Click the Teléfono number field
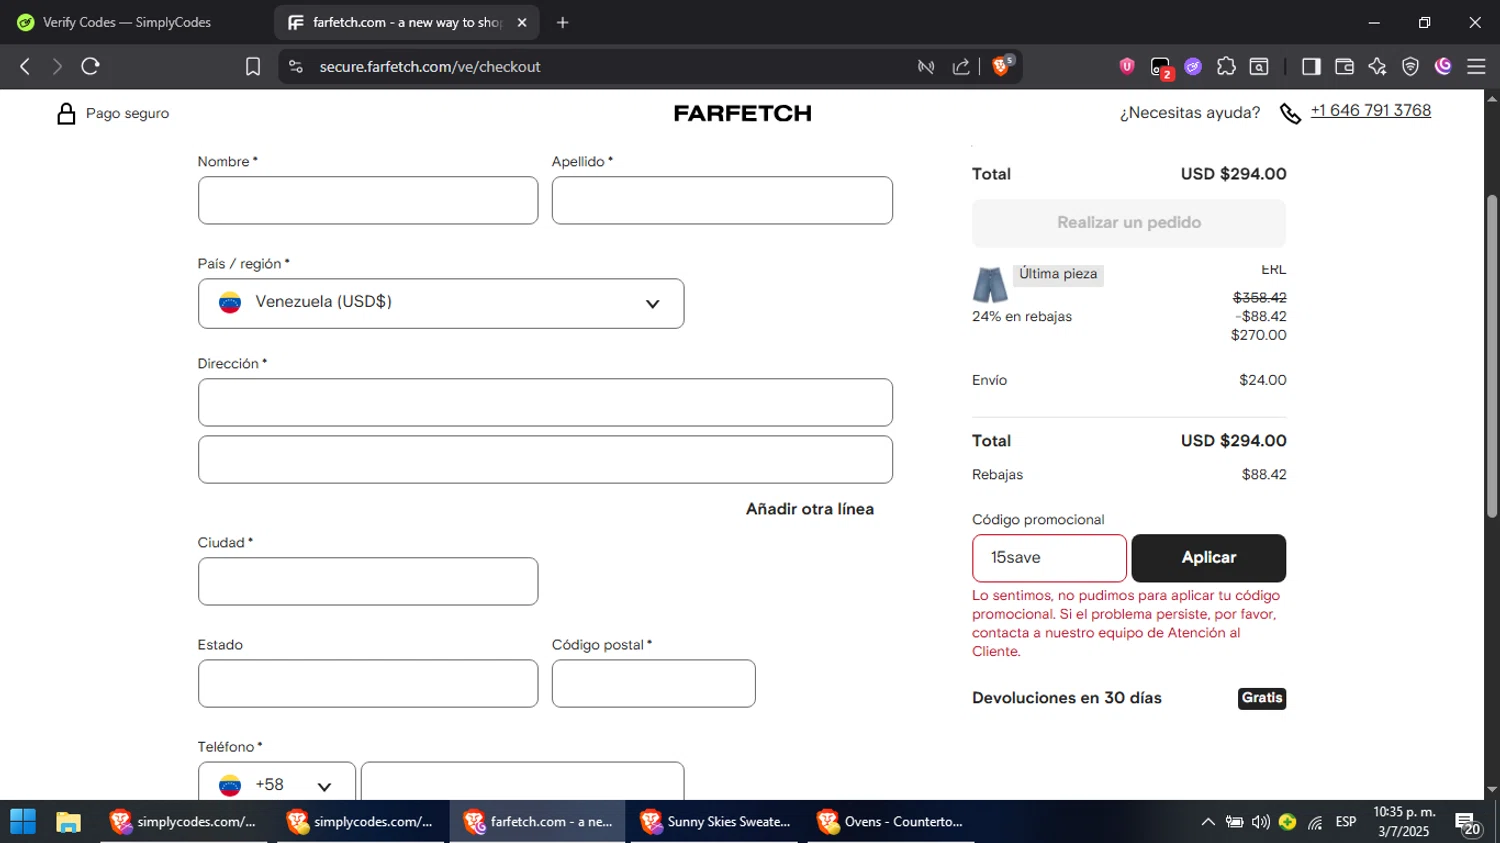This screenshot has width=1500, height=843. click(523, 782)
